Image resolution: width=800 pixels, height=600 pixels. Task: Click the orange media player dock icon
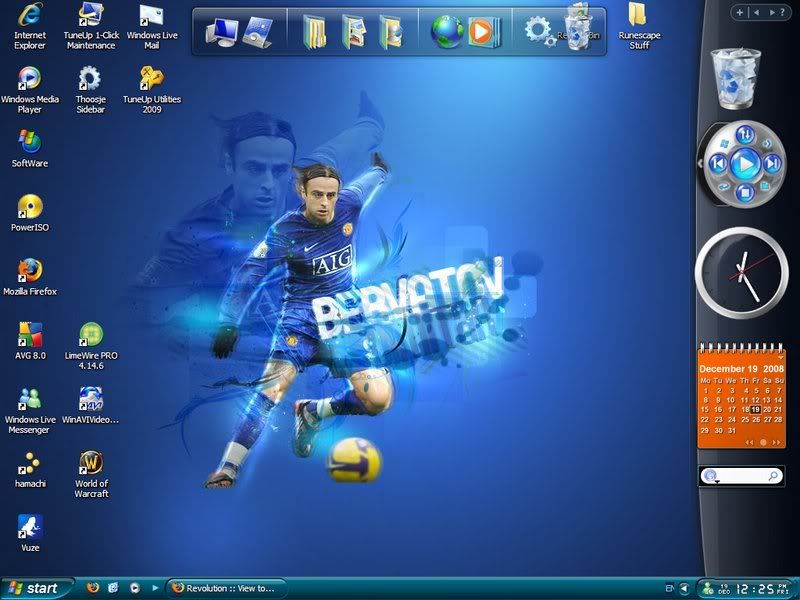pyautogui.click(x=483, y=32)
